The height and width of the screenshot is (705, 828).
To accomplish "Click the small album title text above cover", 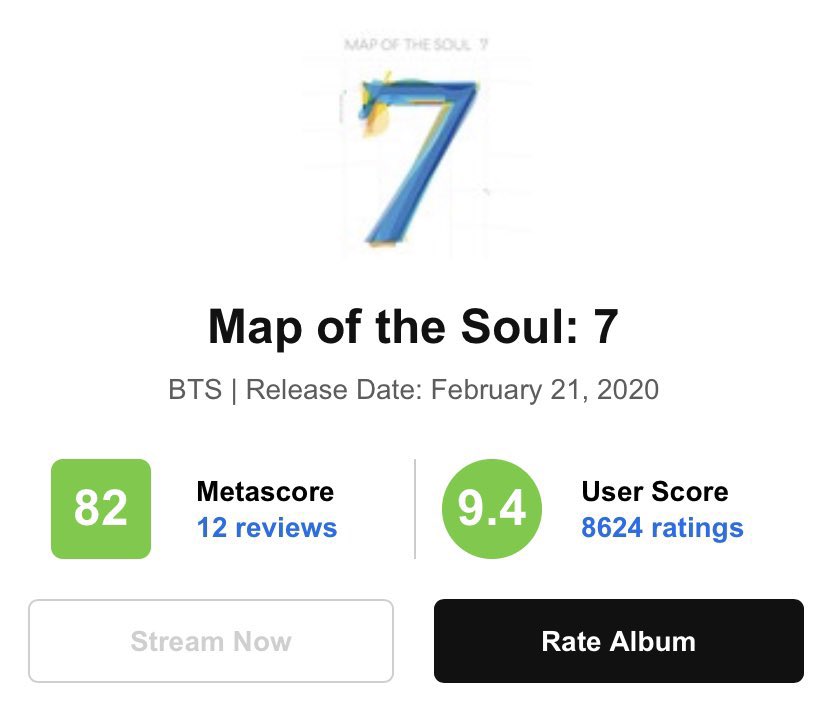I will (416, 44).
